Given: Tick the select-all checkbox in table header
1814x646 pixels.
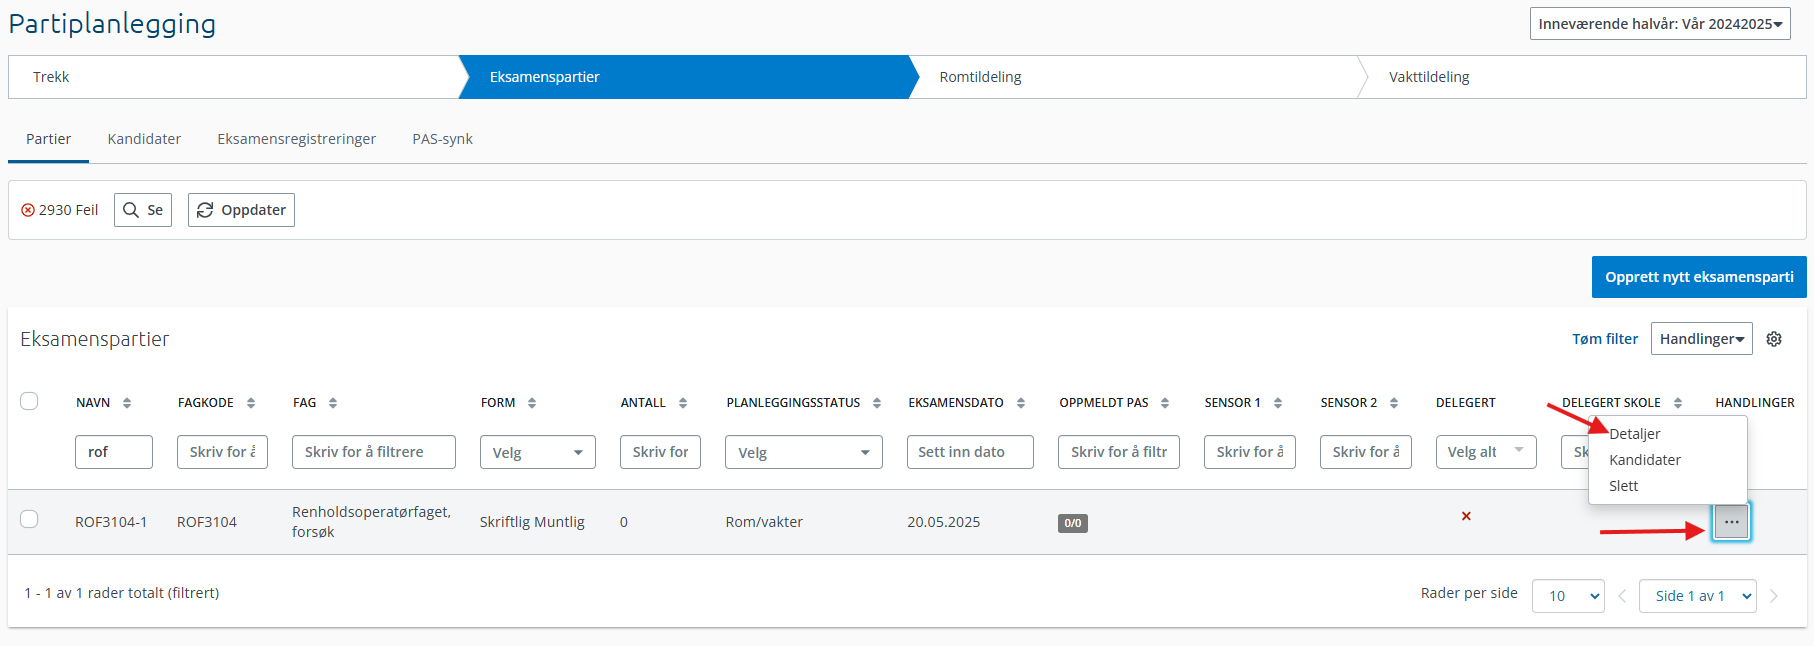Looking at the screenshot, I should pos(29,401).
